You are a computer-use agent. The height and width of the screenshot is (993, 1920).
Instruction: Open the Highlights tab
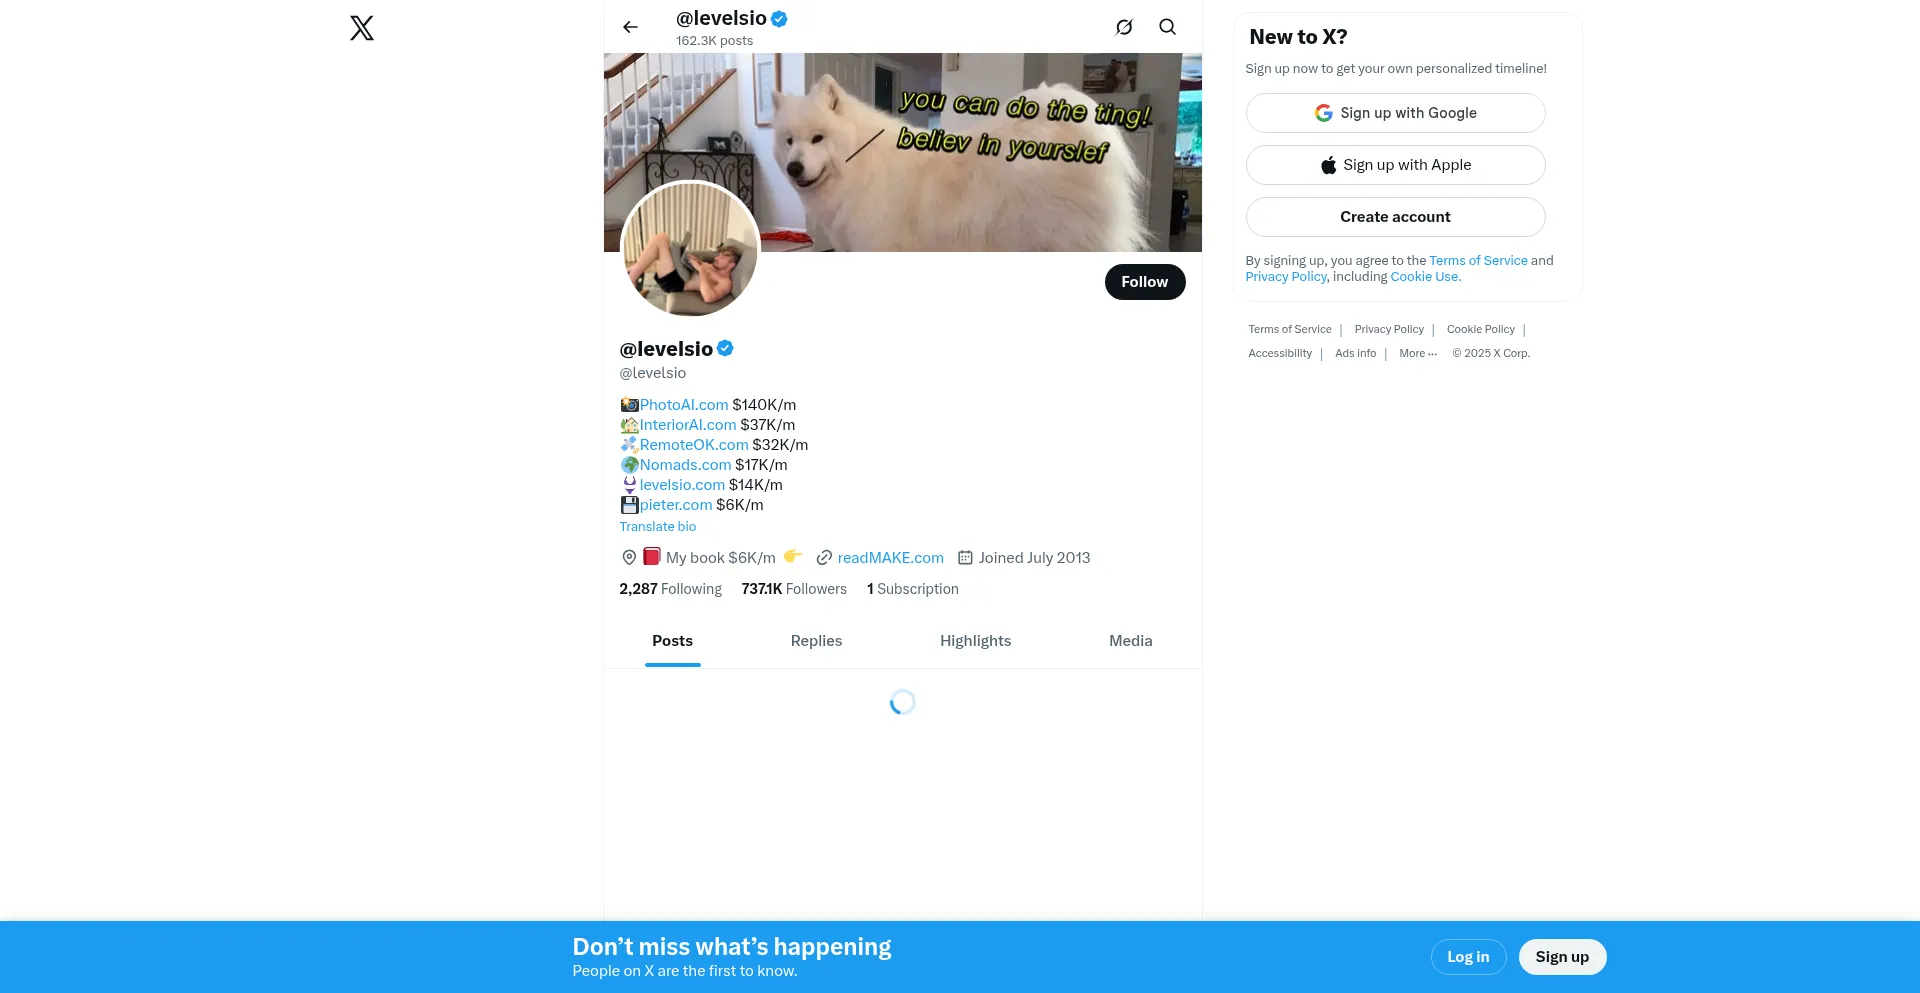point(975,641)
